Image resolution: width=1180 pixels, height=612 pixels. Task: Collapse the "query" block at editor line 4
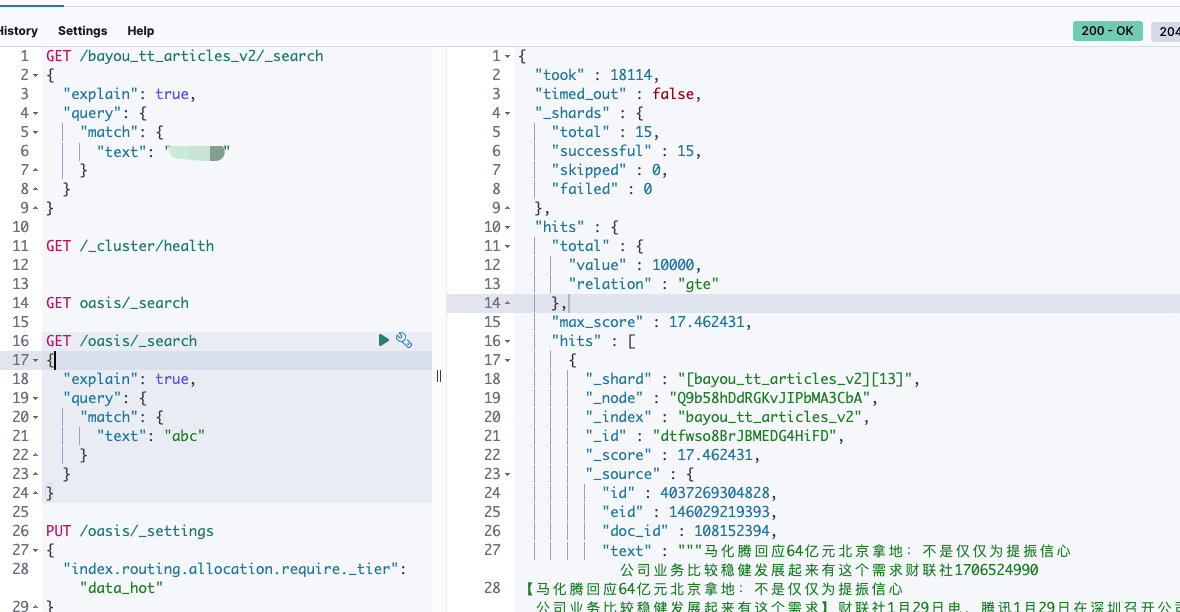35,114
